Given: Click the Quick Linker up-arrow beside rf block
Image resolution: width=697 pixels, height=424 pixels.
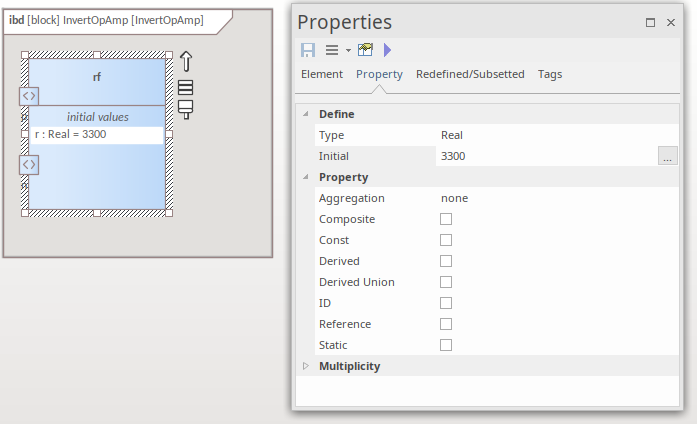Looking at the screenshot, I should (185, 64).
